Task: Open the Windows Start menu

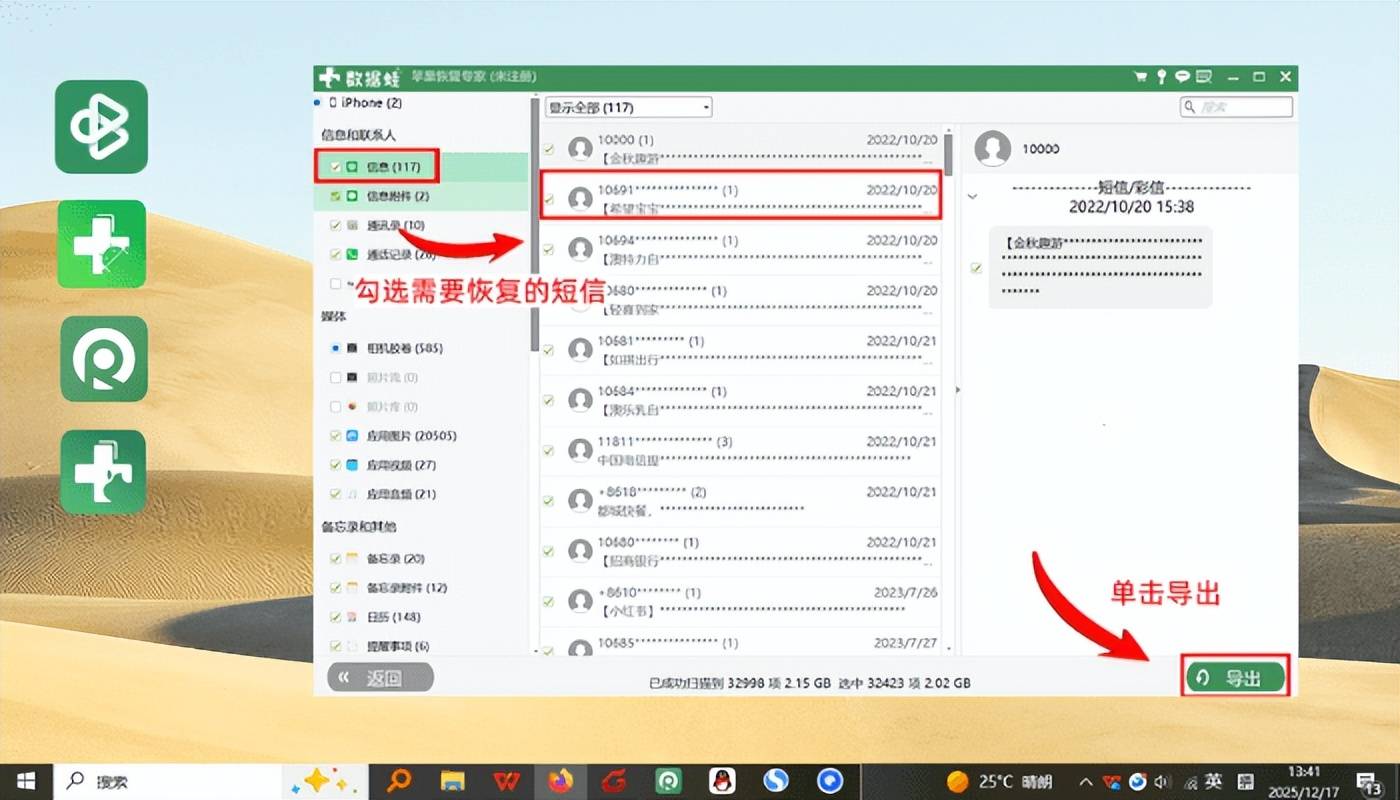Action: point(26,781)
